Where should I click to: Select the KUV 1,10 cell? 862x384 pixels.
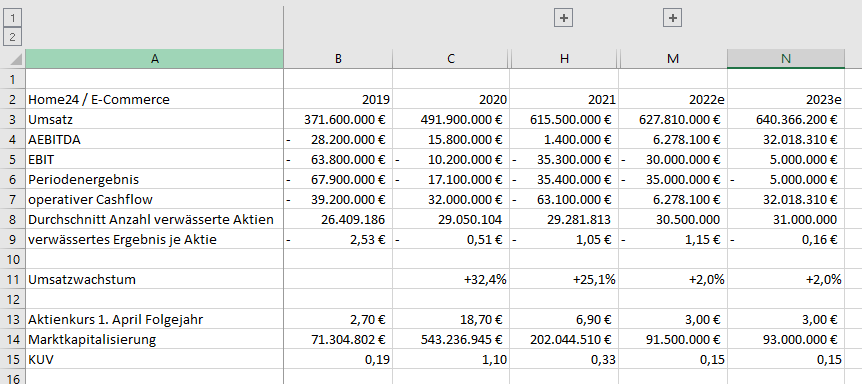point(451,359)
